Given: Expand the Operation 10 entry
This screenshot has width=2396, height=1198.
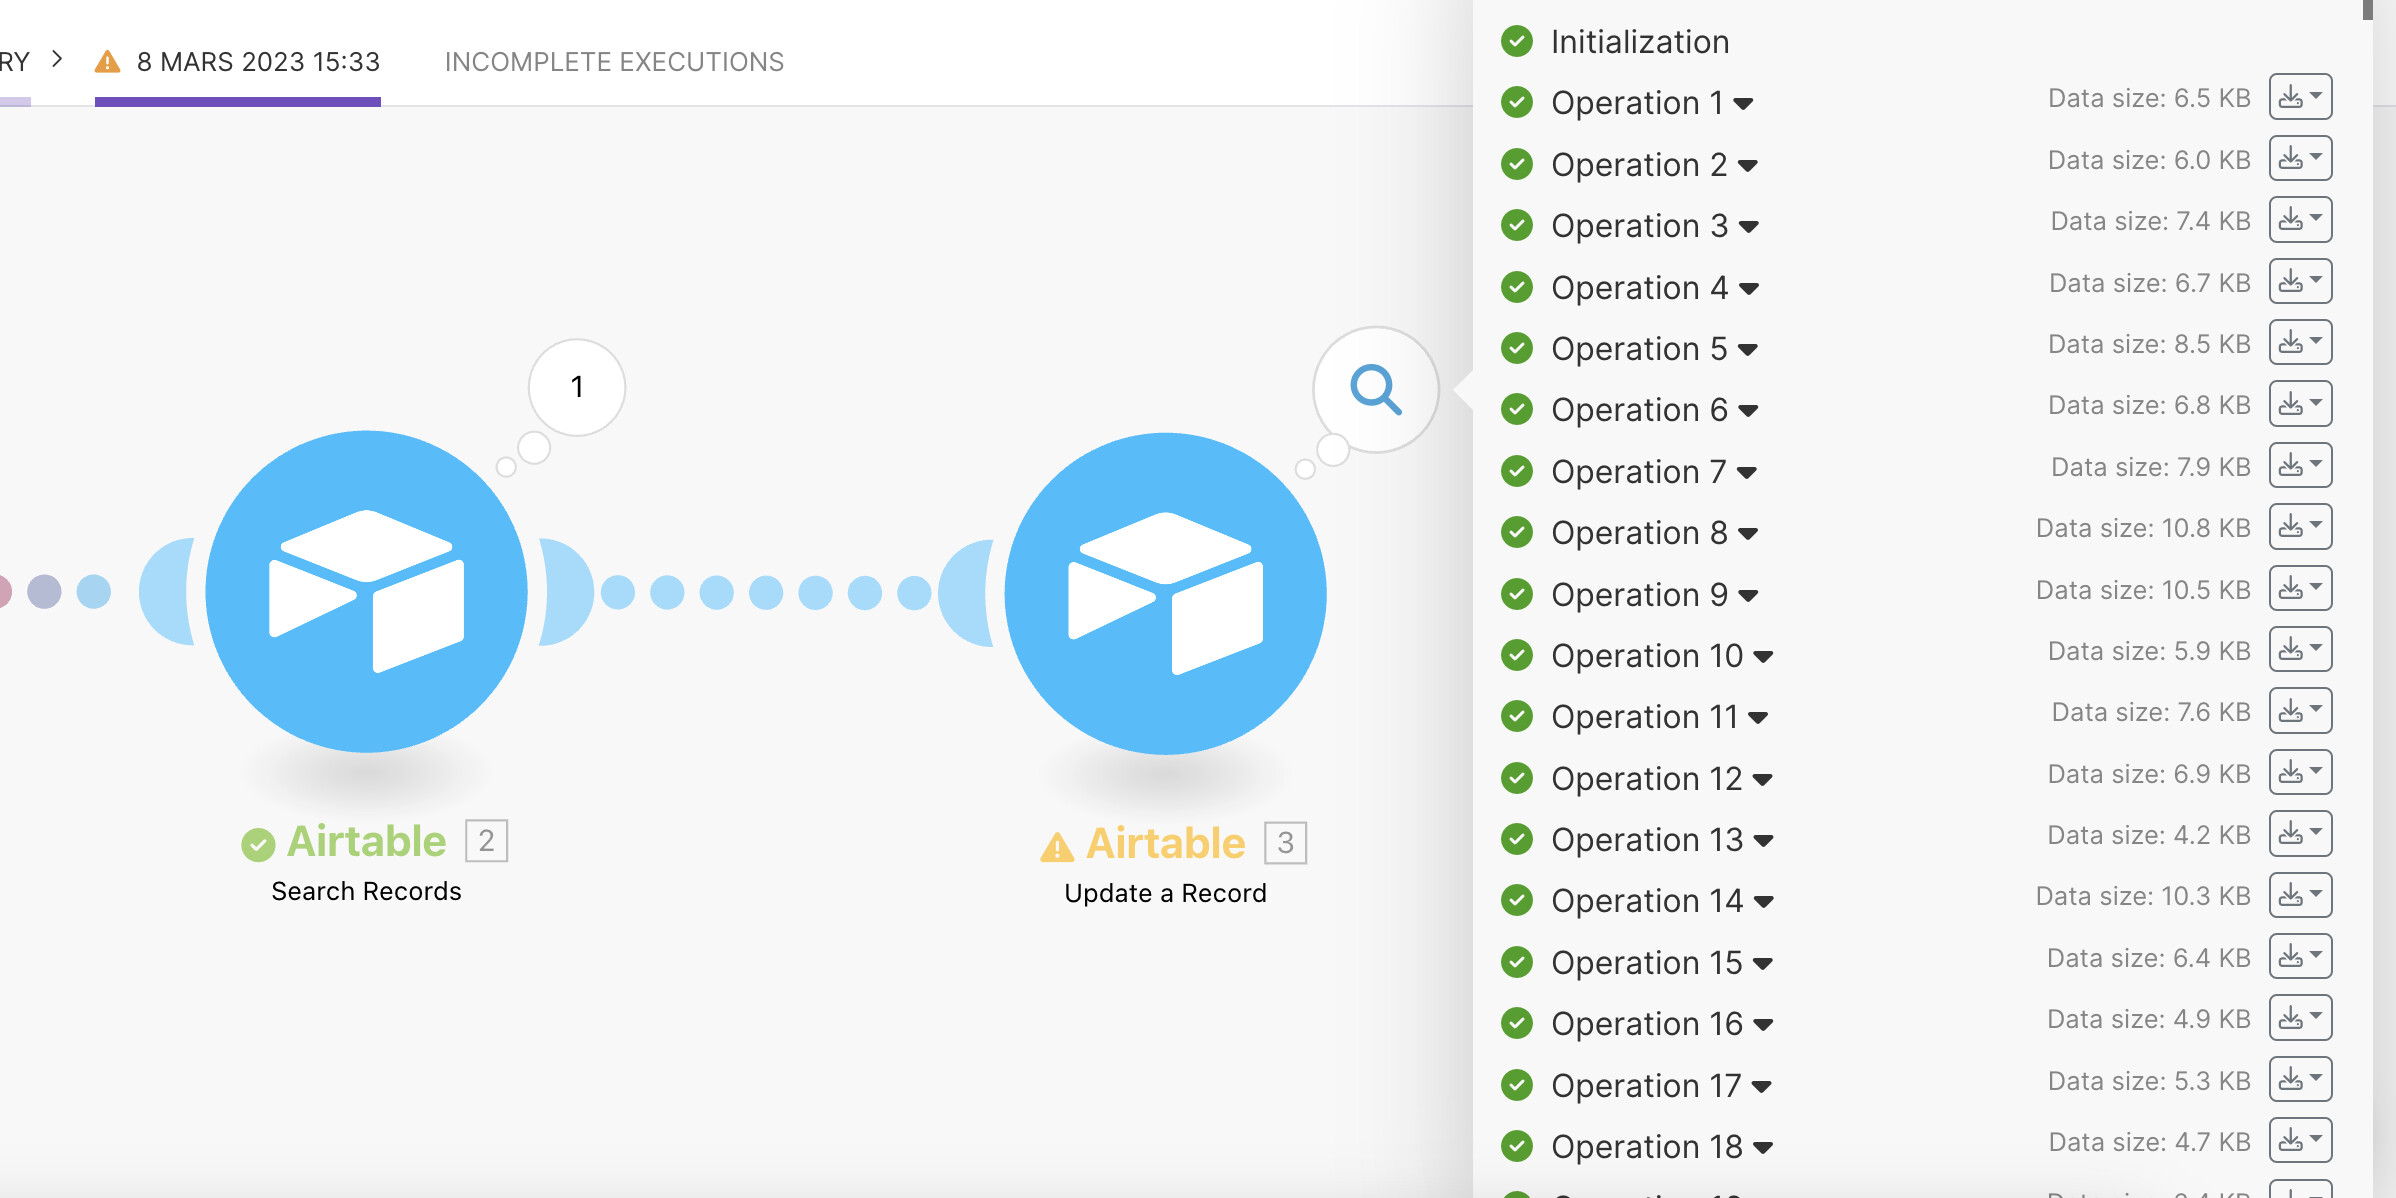Looking at the screenshot, I should click(x=1763, y=657).
